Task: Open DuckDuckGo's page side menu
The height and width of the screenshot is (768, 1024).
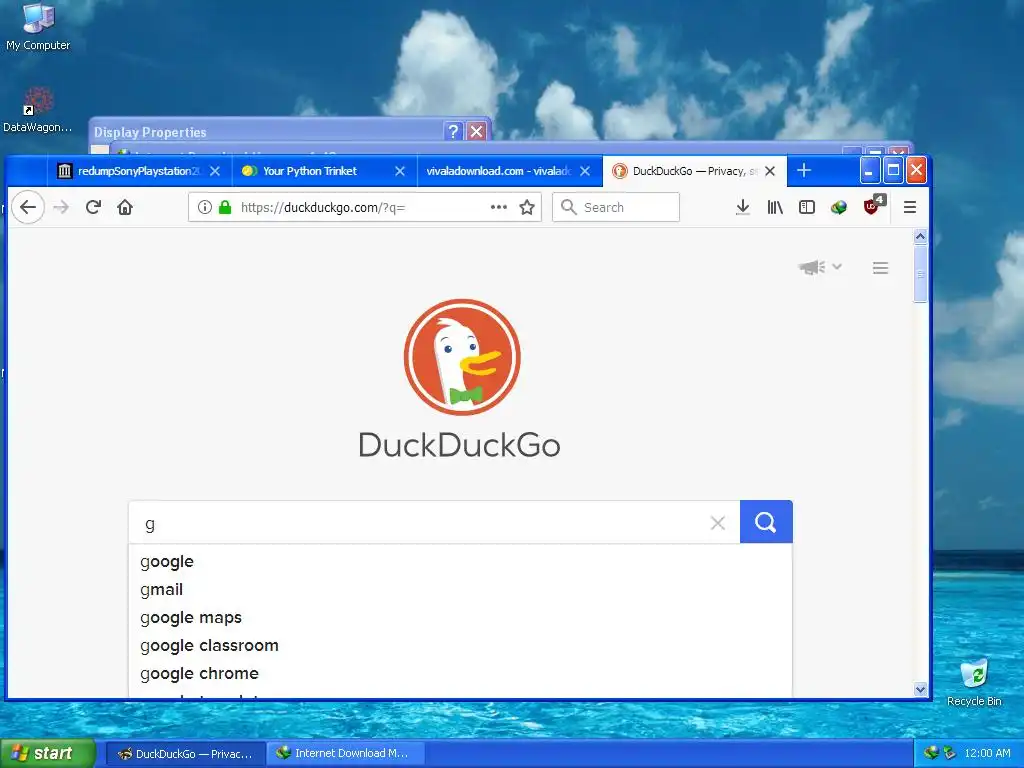Action: click(x=880, y=268)
